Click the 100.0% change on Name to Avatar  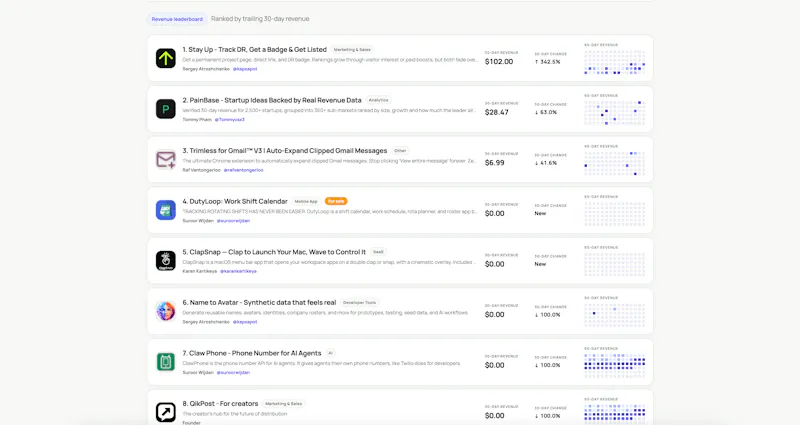pyautogui.click(x=547, y=315)
